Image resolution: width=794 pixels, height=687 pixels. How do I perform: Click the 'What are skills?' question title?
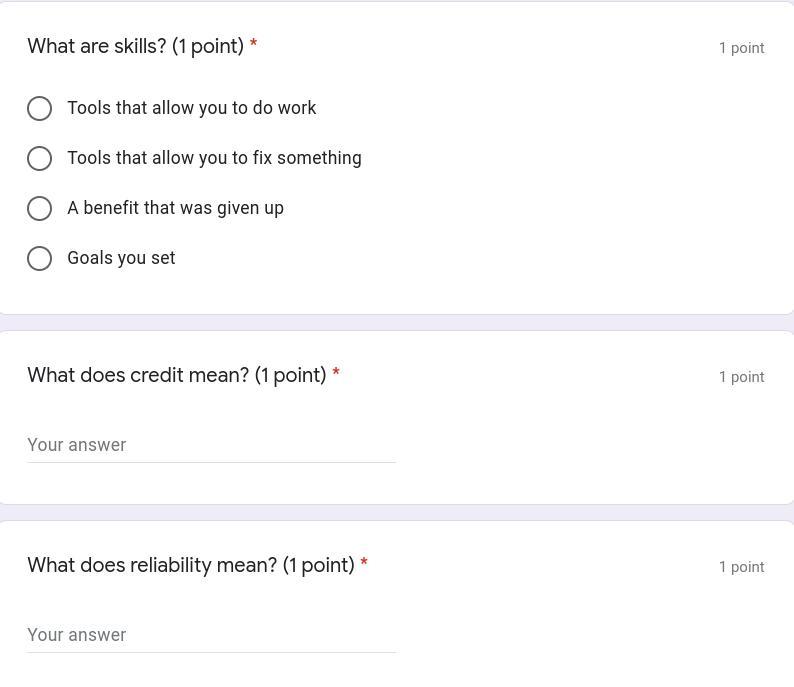pos(136,47)
